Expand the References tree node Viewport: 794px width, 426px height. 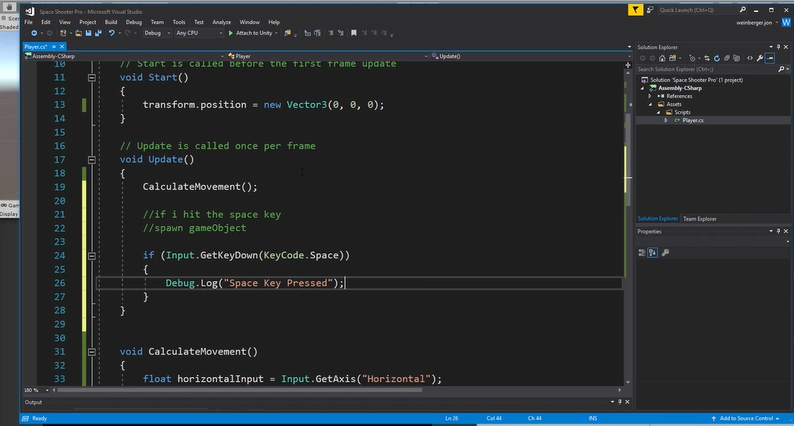coord(650,96)
